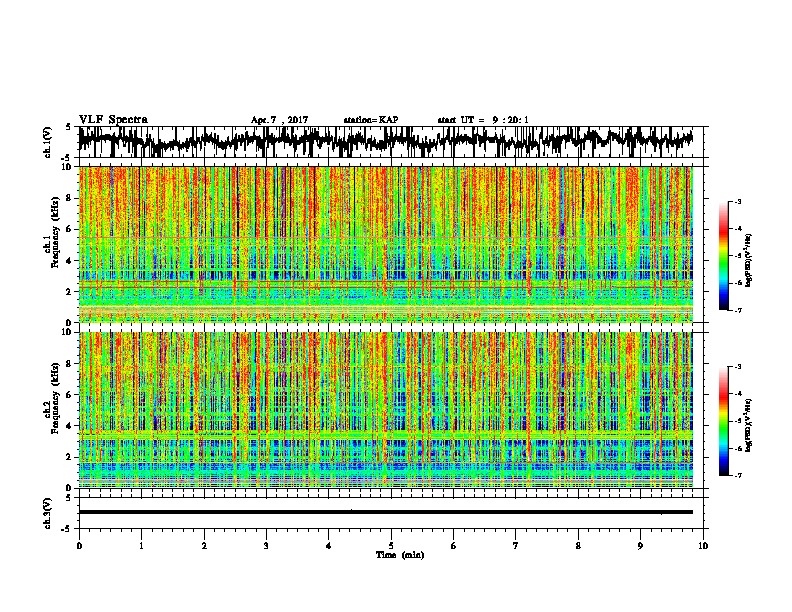Viewport: 792px width, 612px height.
Task: Click time axis tick label "6"
Action: tap(454, 546)
